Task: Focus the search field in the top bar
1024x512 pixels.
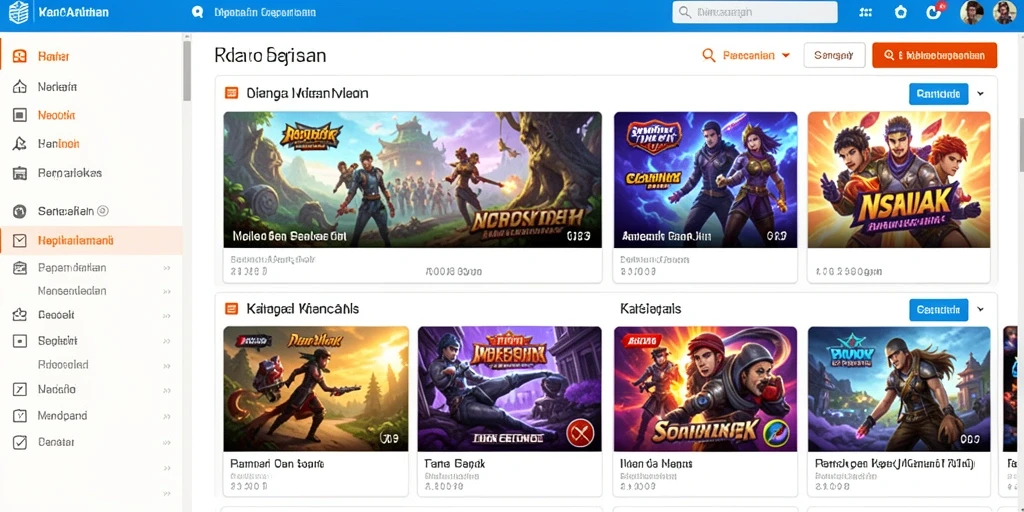Action: [x=755, y=12]
